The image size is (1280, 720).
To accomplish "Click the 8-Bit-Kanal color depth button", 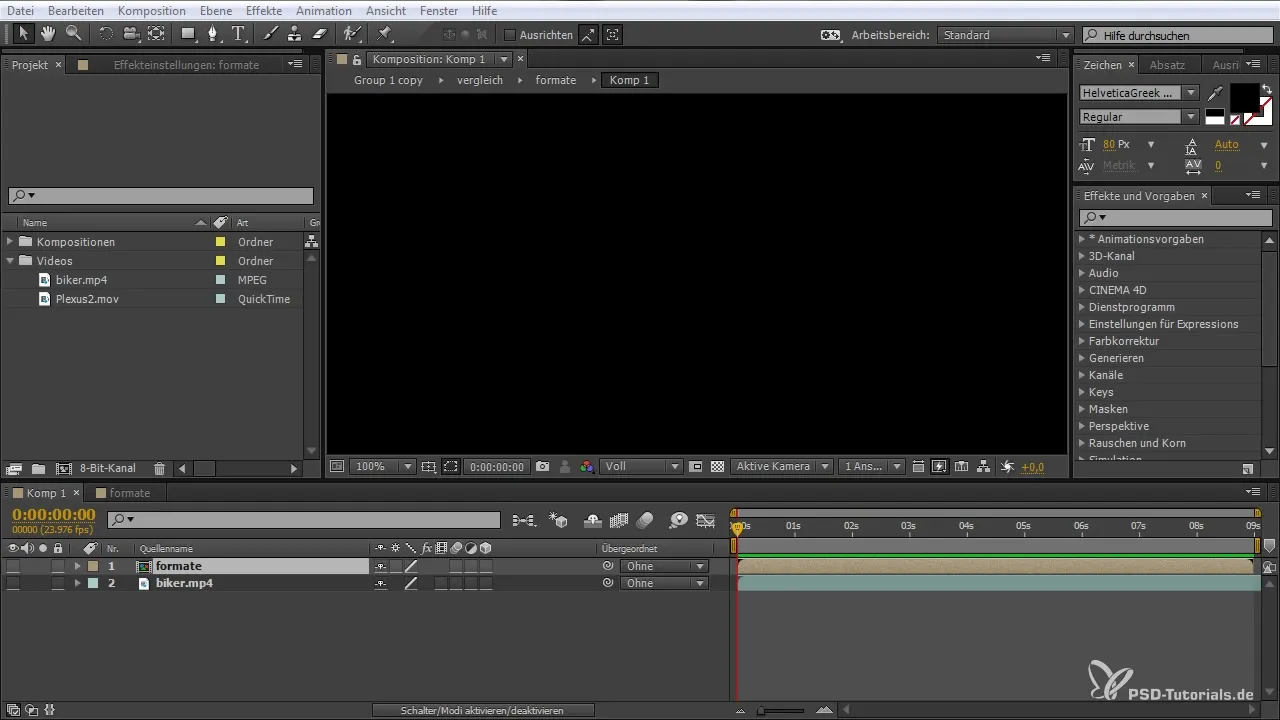I will (x=108, y=468).
